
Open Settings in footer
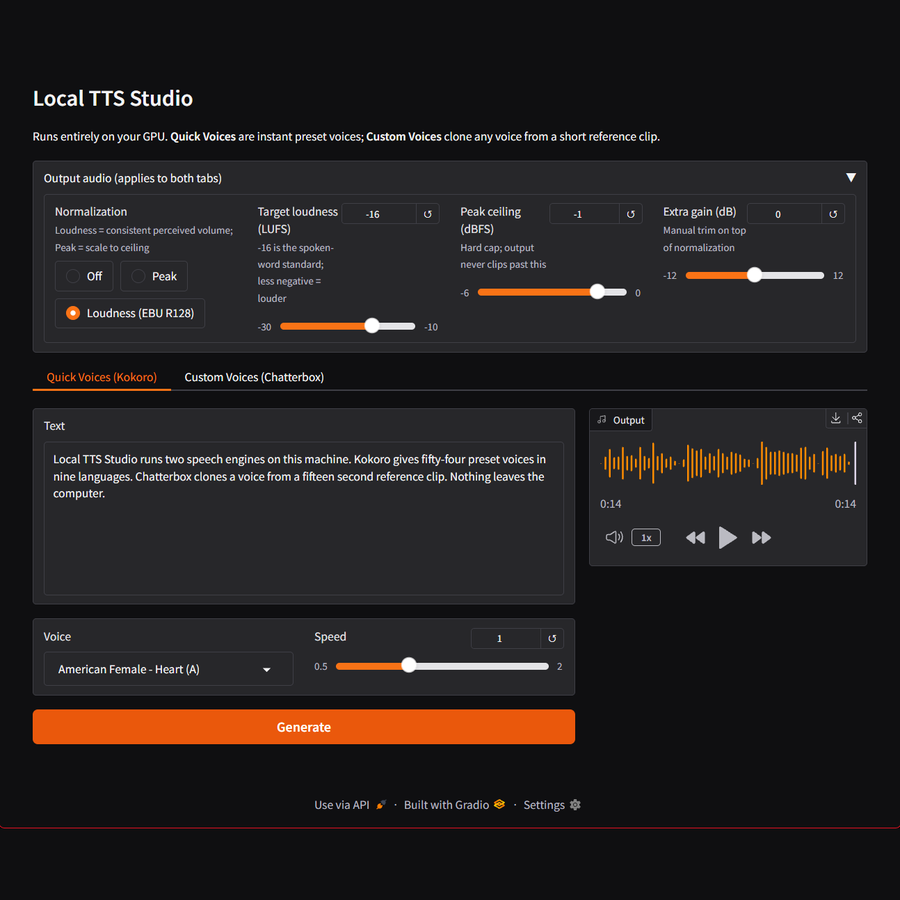(552, 805)
